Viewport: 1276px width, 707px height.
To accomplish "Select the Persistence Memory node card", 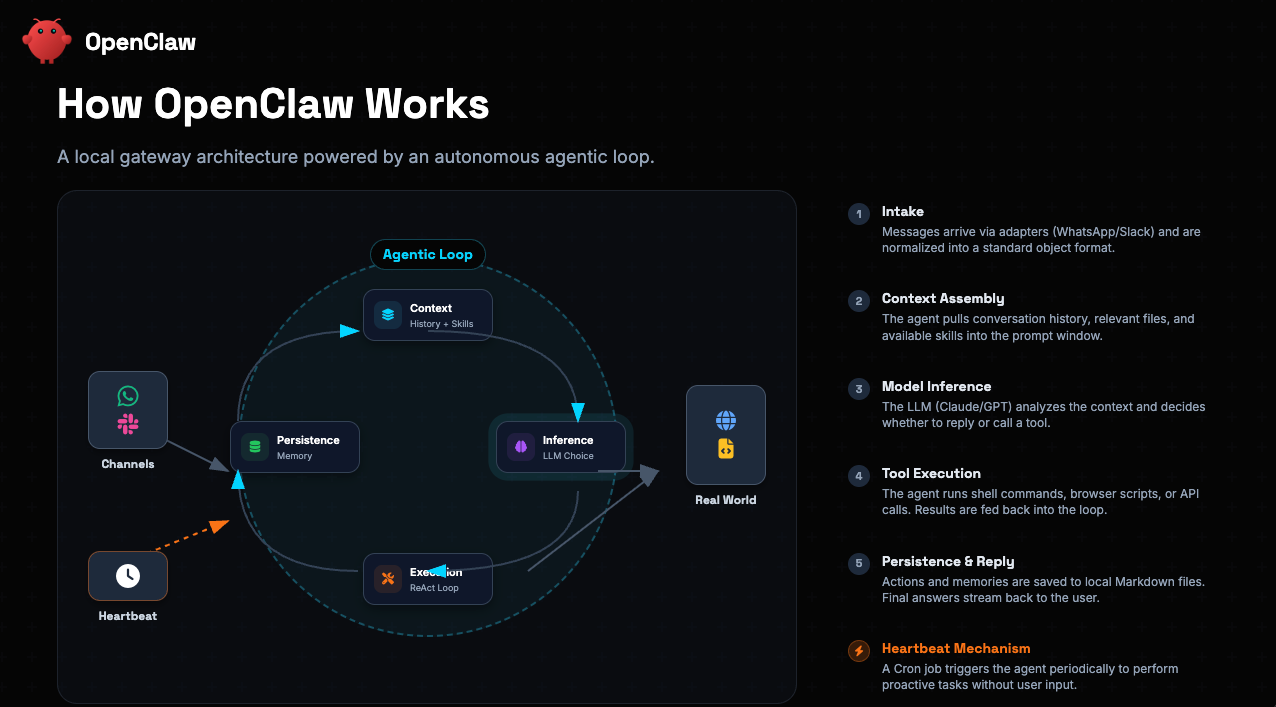I will coord(295,447).
